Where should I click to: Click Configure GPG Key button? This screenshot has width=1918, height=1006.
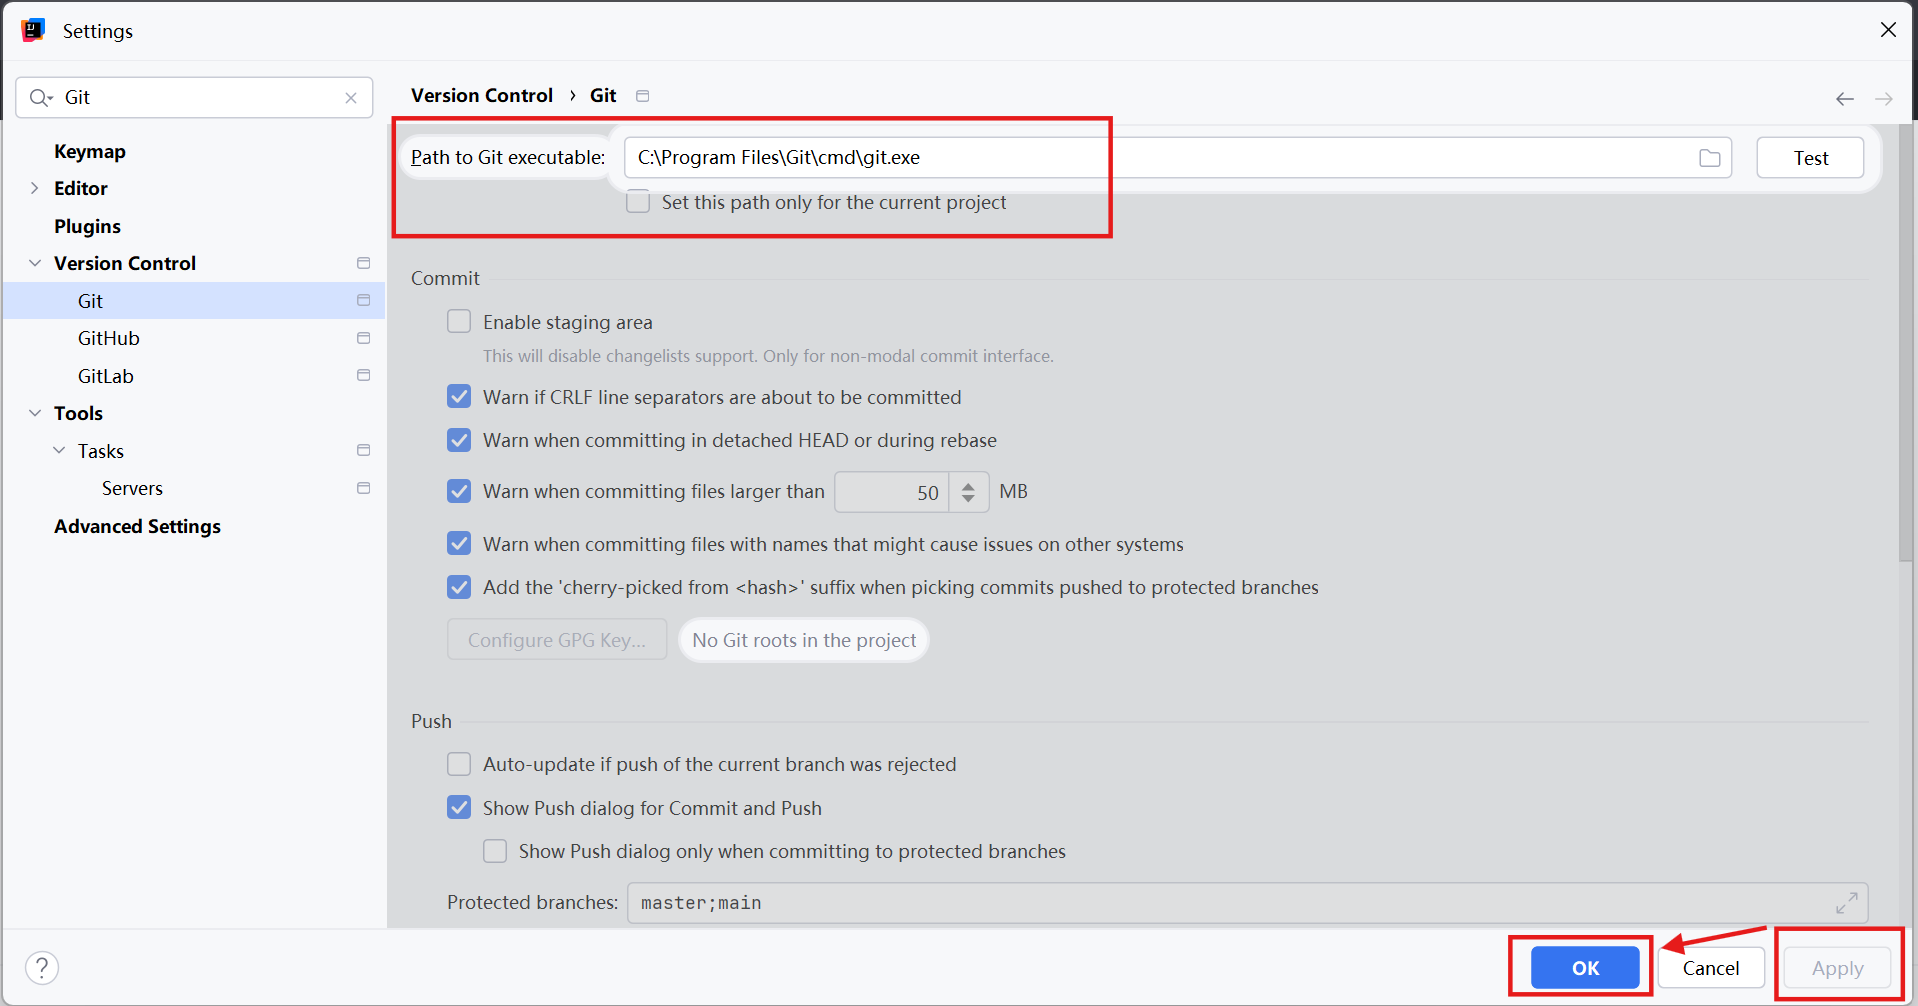tap(557, 640)
